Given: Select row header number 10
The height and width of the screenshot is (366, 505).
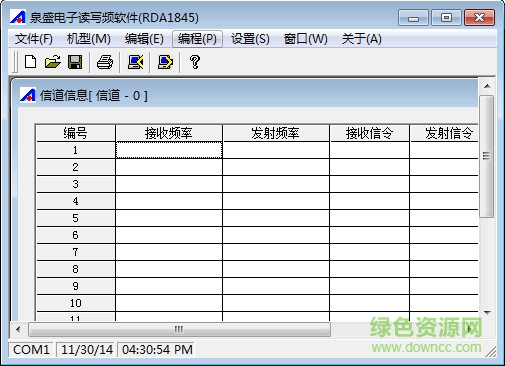Looking at the screenshot, I should pyautogui.click(x=75, y=303).
